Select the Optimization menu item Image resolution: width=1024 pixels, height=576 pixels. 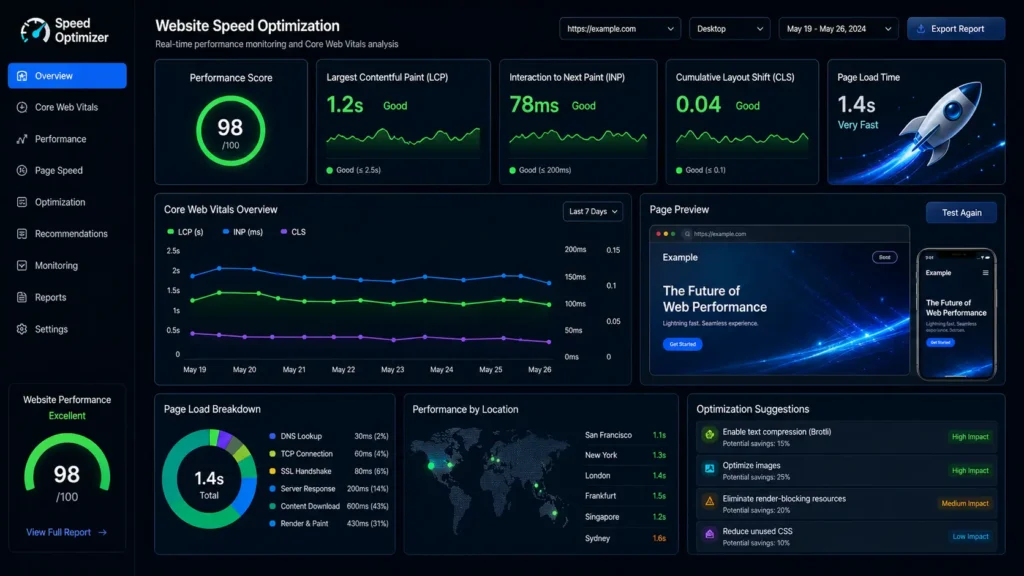point(67,202)
